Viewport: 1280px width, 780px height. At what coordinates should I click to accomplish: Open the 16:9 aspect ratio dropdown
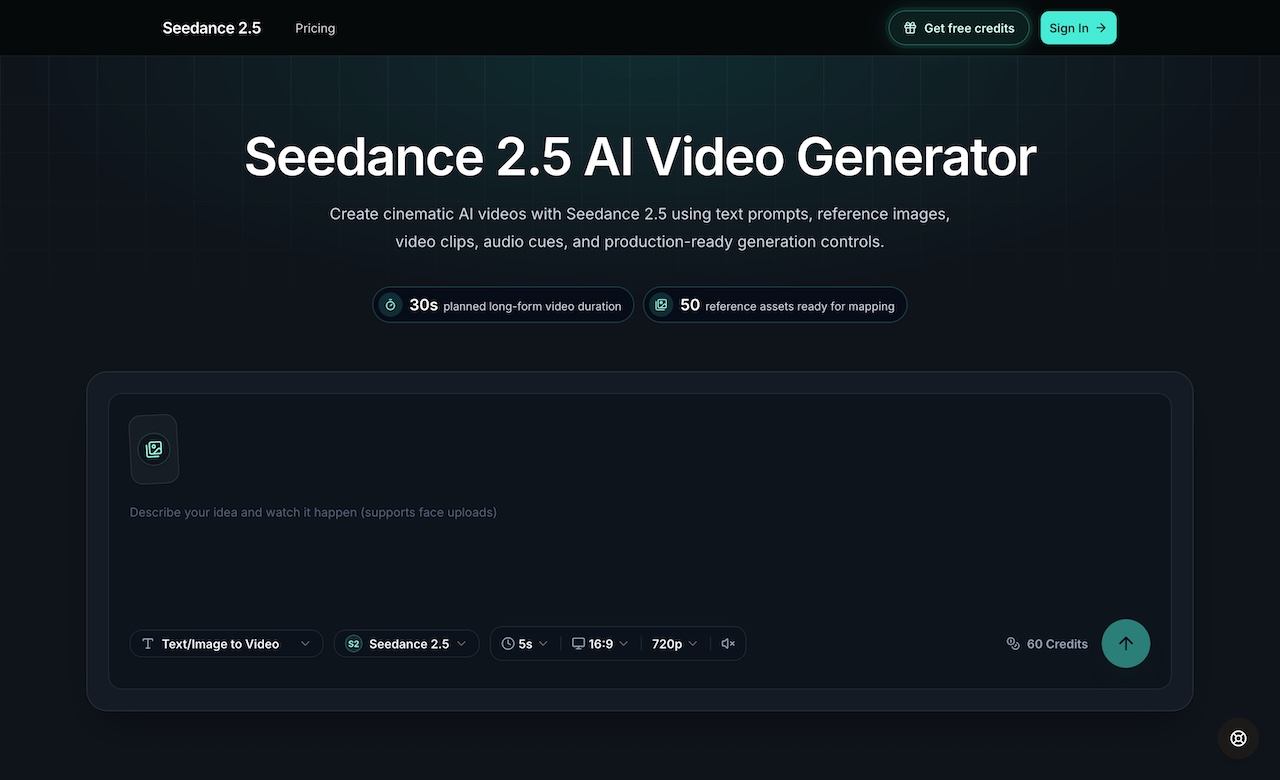point(600,644)
